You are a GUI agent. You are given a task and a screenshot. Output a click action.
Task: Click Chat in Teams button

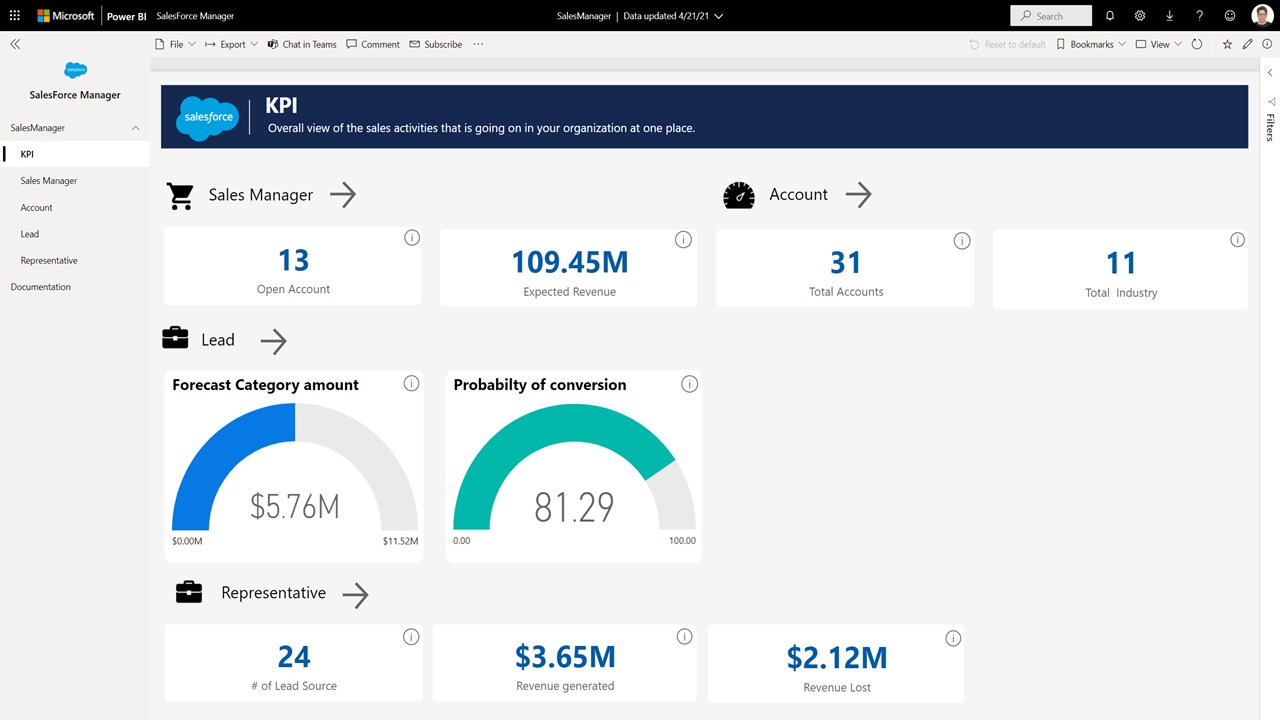pyautogui.click(x=302, y=44)
